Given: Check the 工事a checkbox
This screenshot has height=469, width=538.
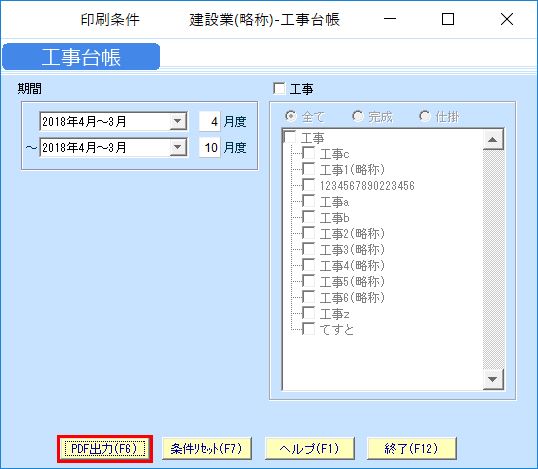Looking at the screenshot, I should pos(309,201).
